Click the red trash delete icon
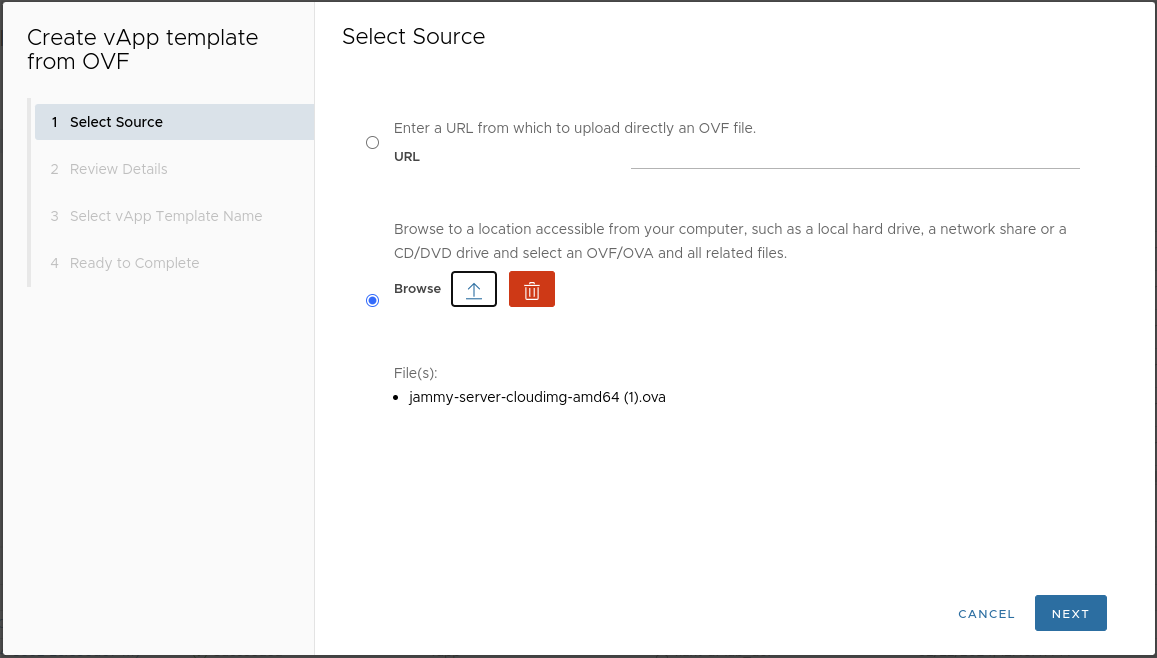 (531, 289)
